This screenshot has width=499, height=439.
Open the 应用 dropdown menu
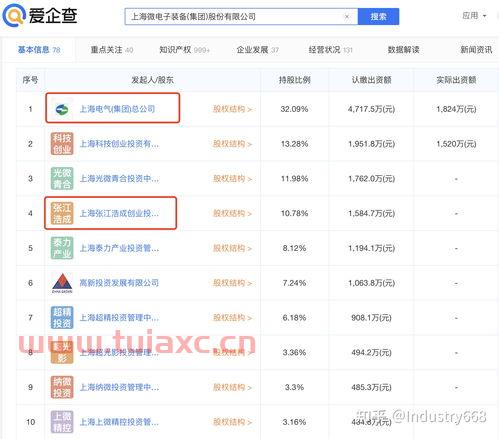click(x=474, y=16)
